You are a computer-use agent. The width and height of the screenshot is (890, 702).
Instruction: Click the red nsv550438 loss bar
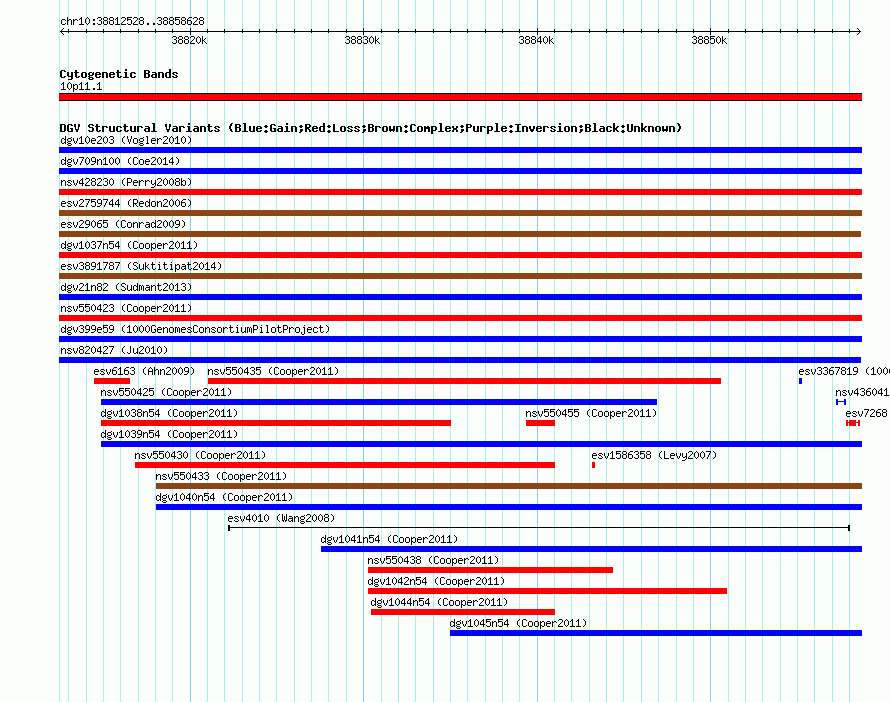490,570
